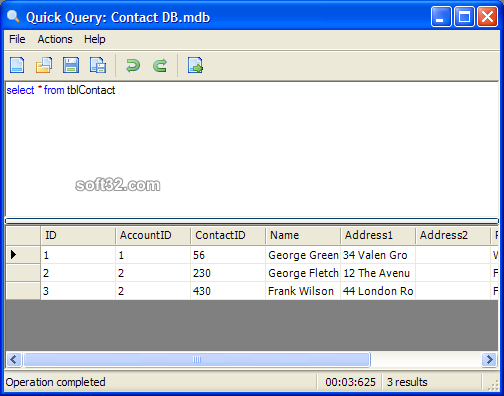Sort by the Name column header

click(x=303, y=235)
